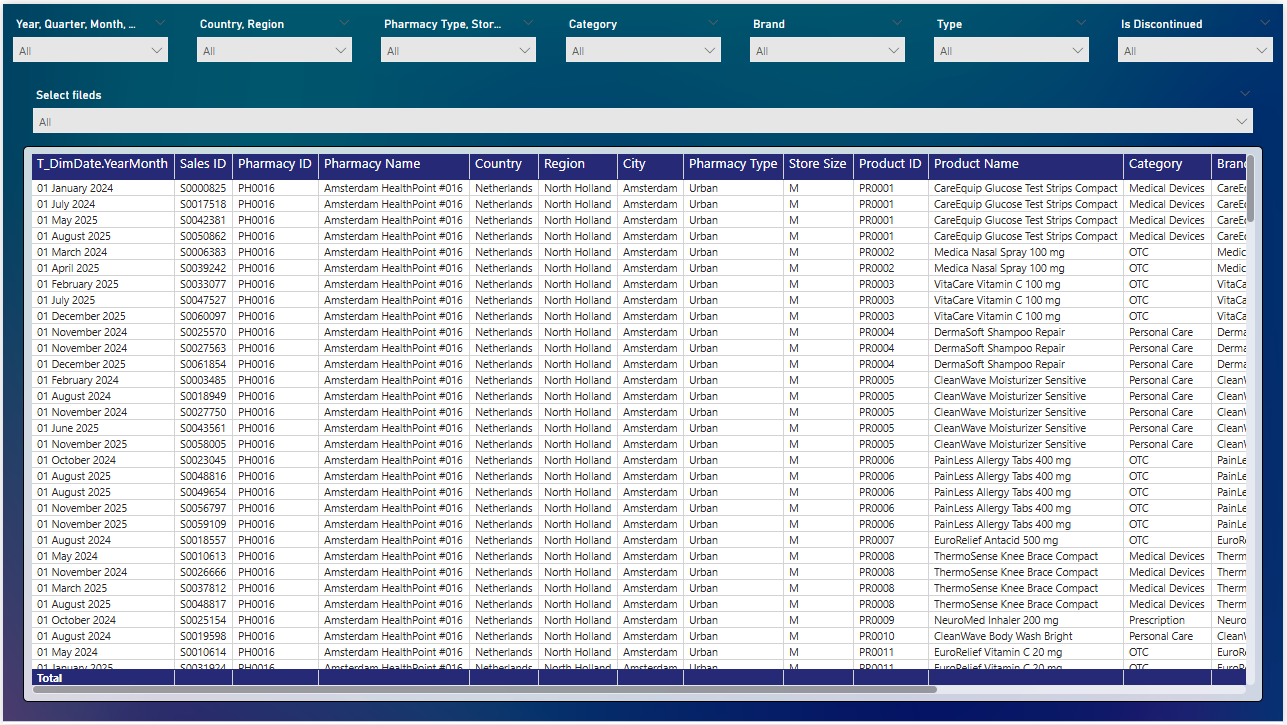Expand the Type slicer dropdown

[1011, 50]
